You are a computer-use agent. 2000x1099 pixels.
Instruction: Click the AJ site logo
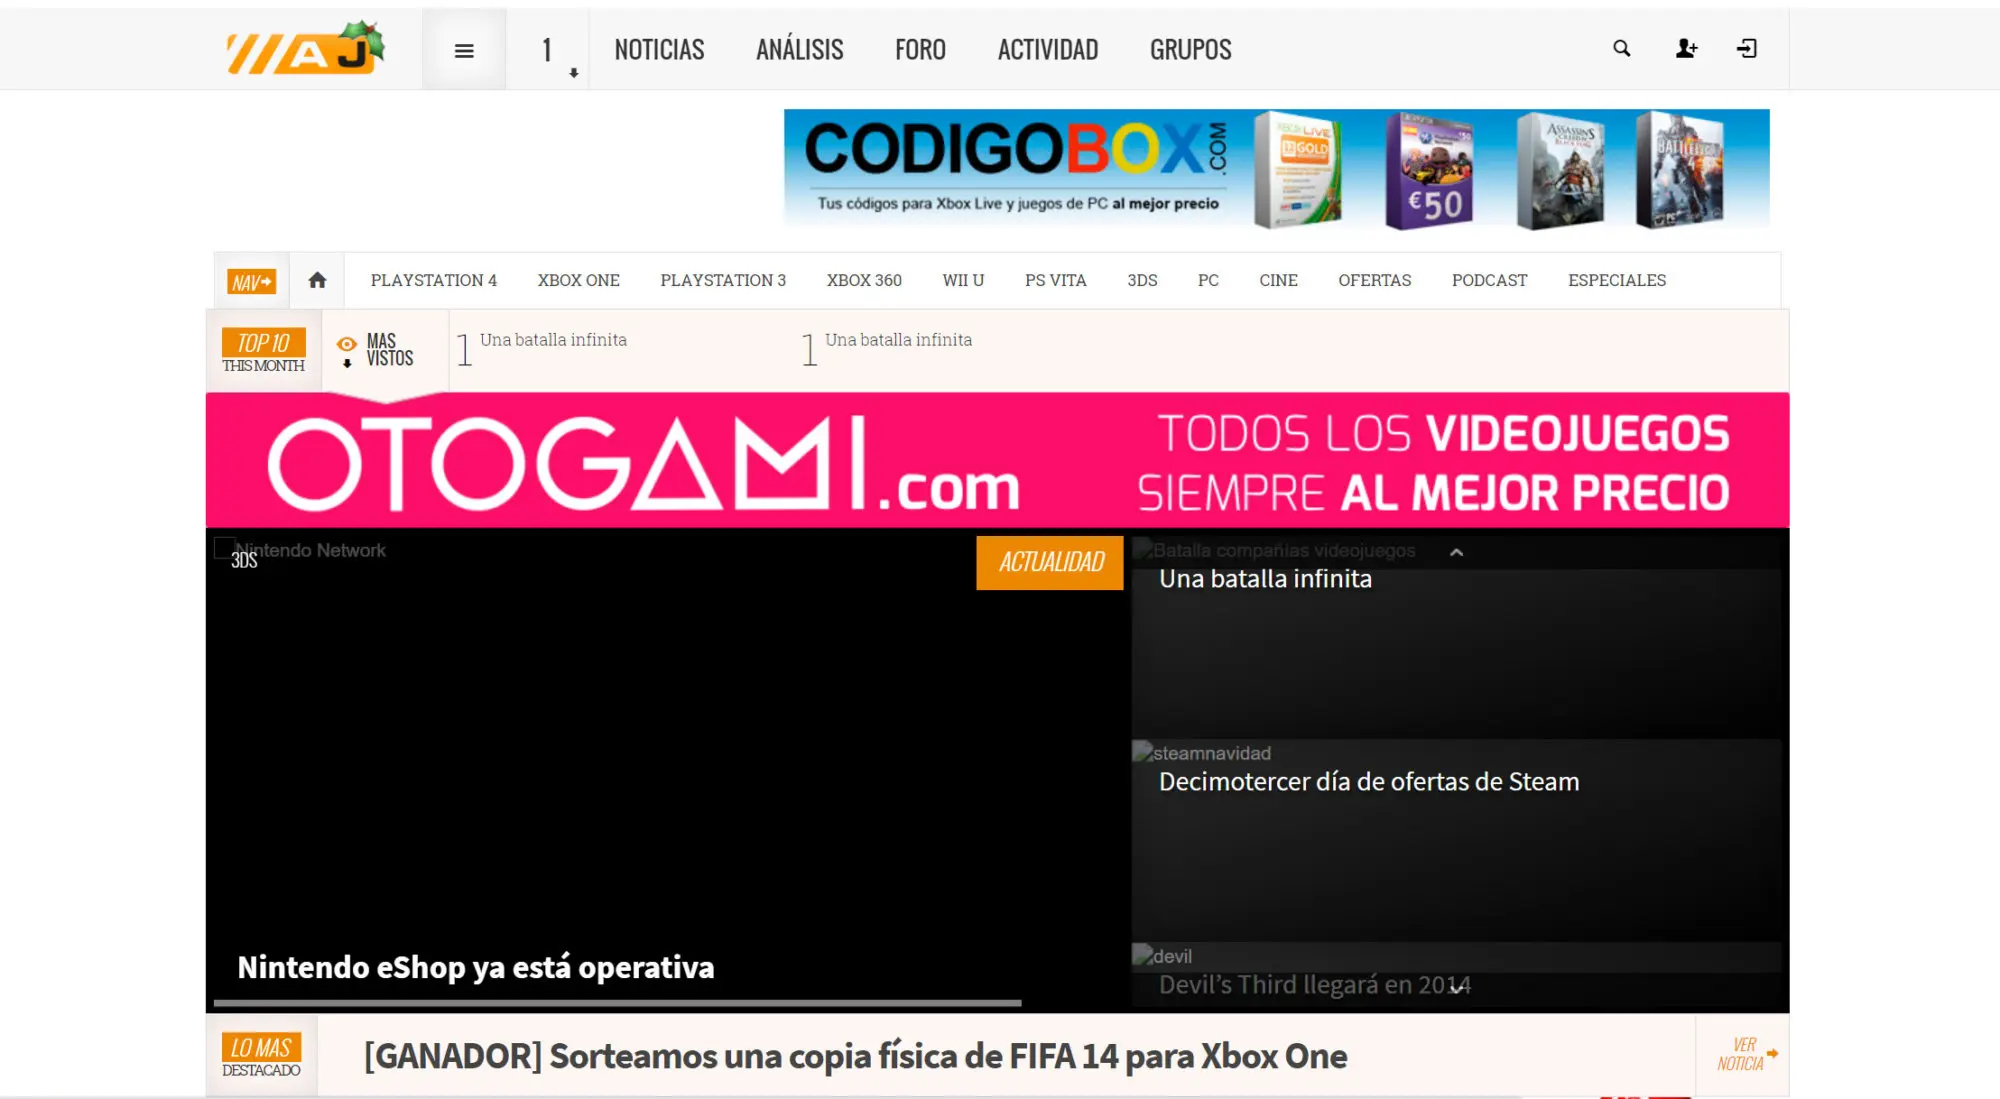point(305,49)
